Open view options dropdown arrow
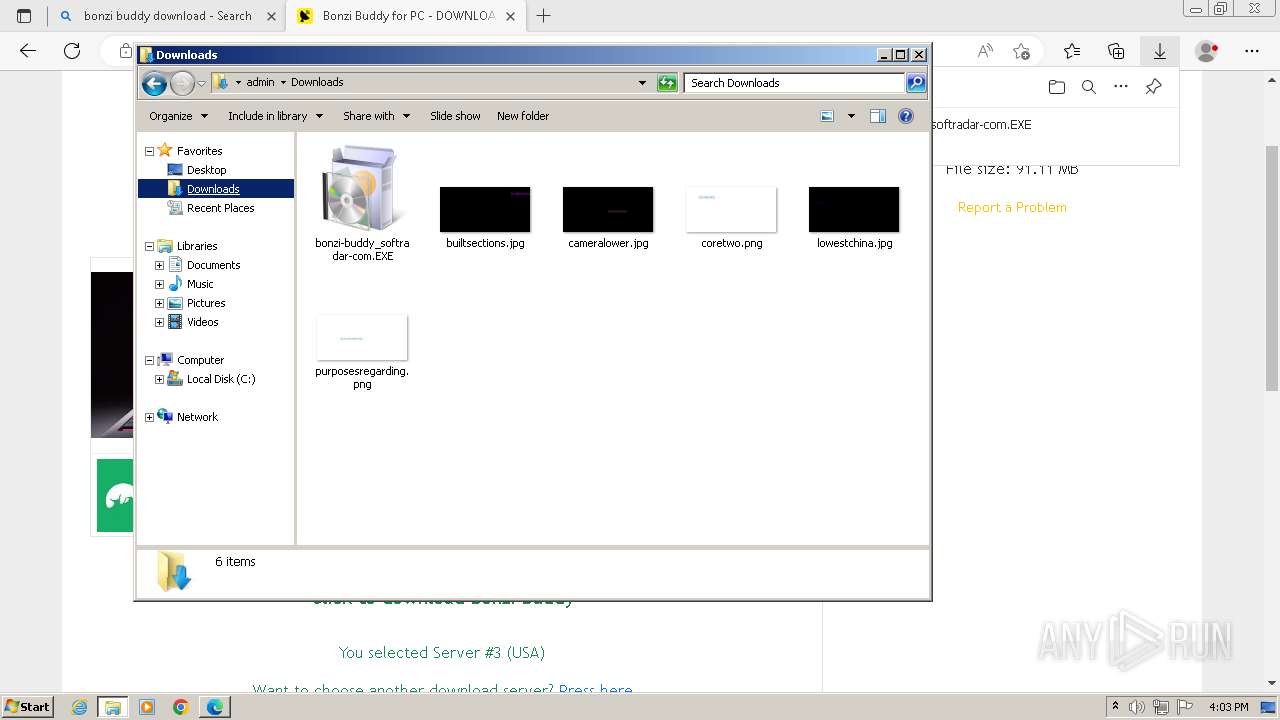The image size is (1280, 720). click(851, 116)
